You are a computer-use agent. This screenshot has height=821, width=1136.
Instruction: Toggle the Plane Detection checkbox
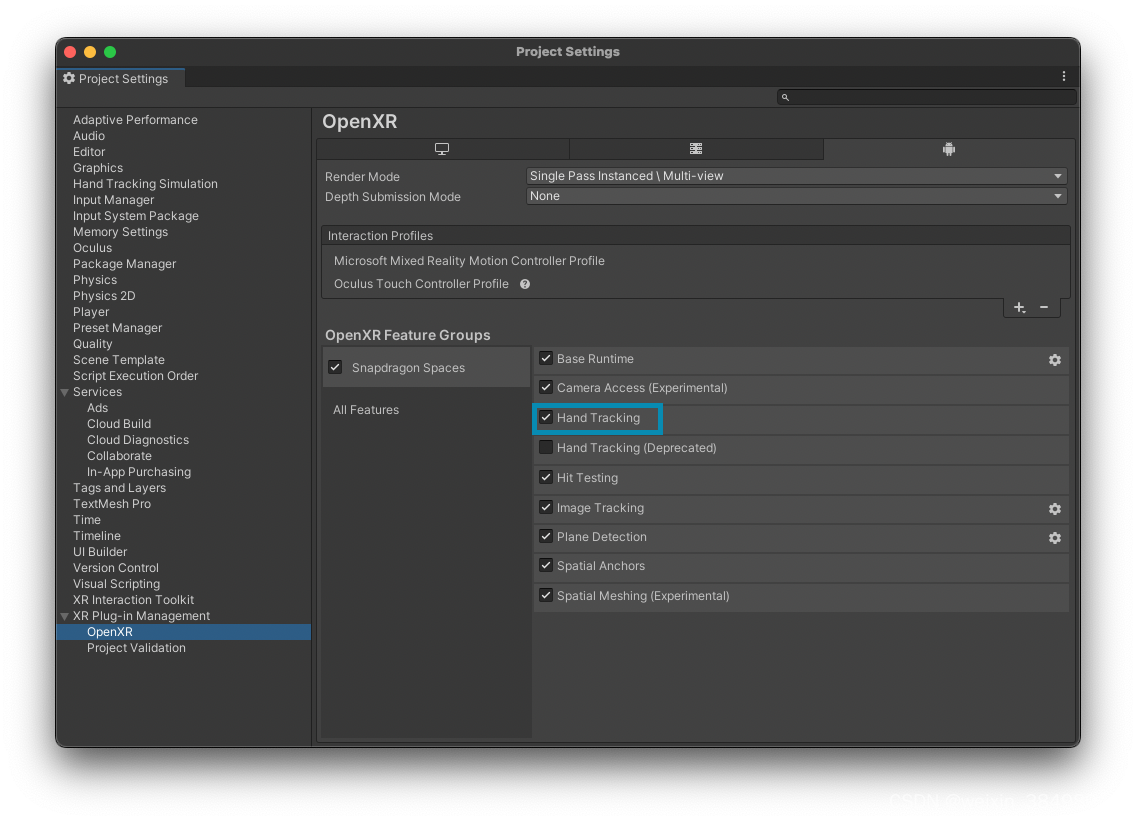point(546,537)
